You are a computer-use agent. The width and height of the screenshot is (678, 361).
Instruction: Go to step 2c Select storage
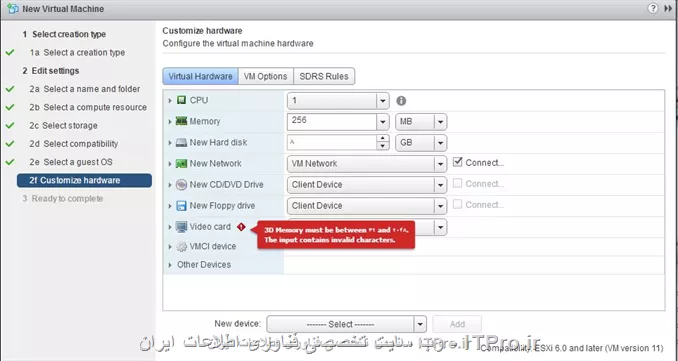[x=64, y=125]
